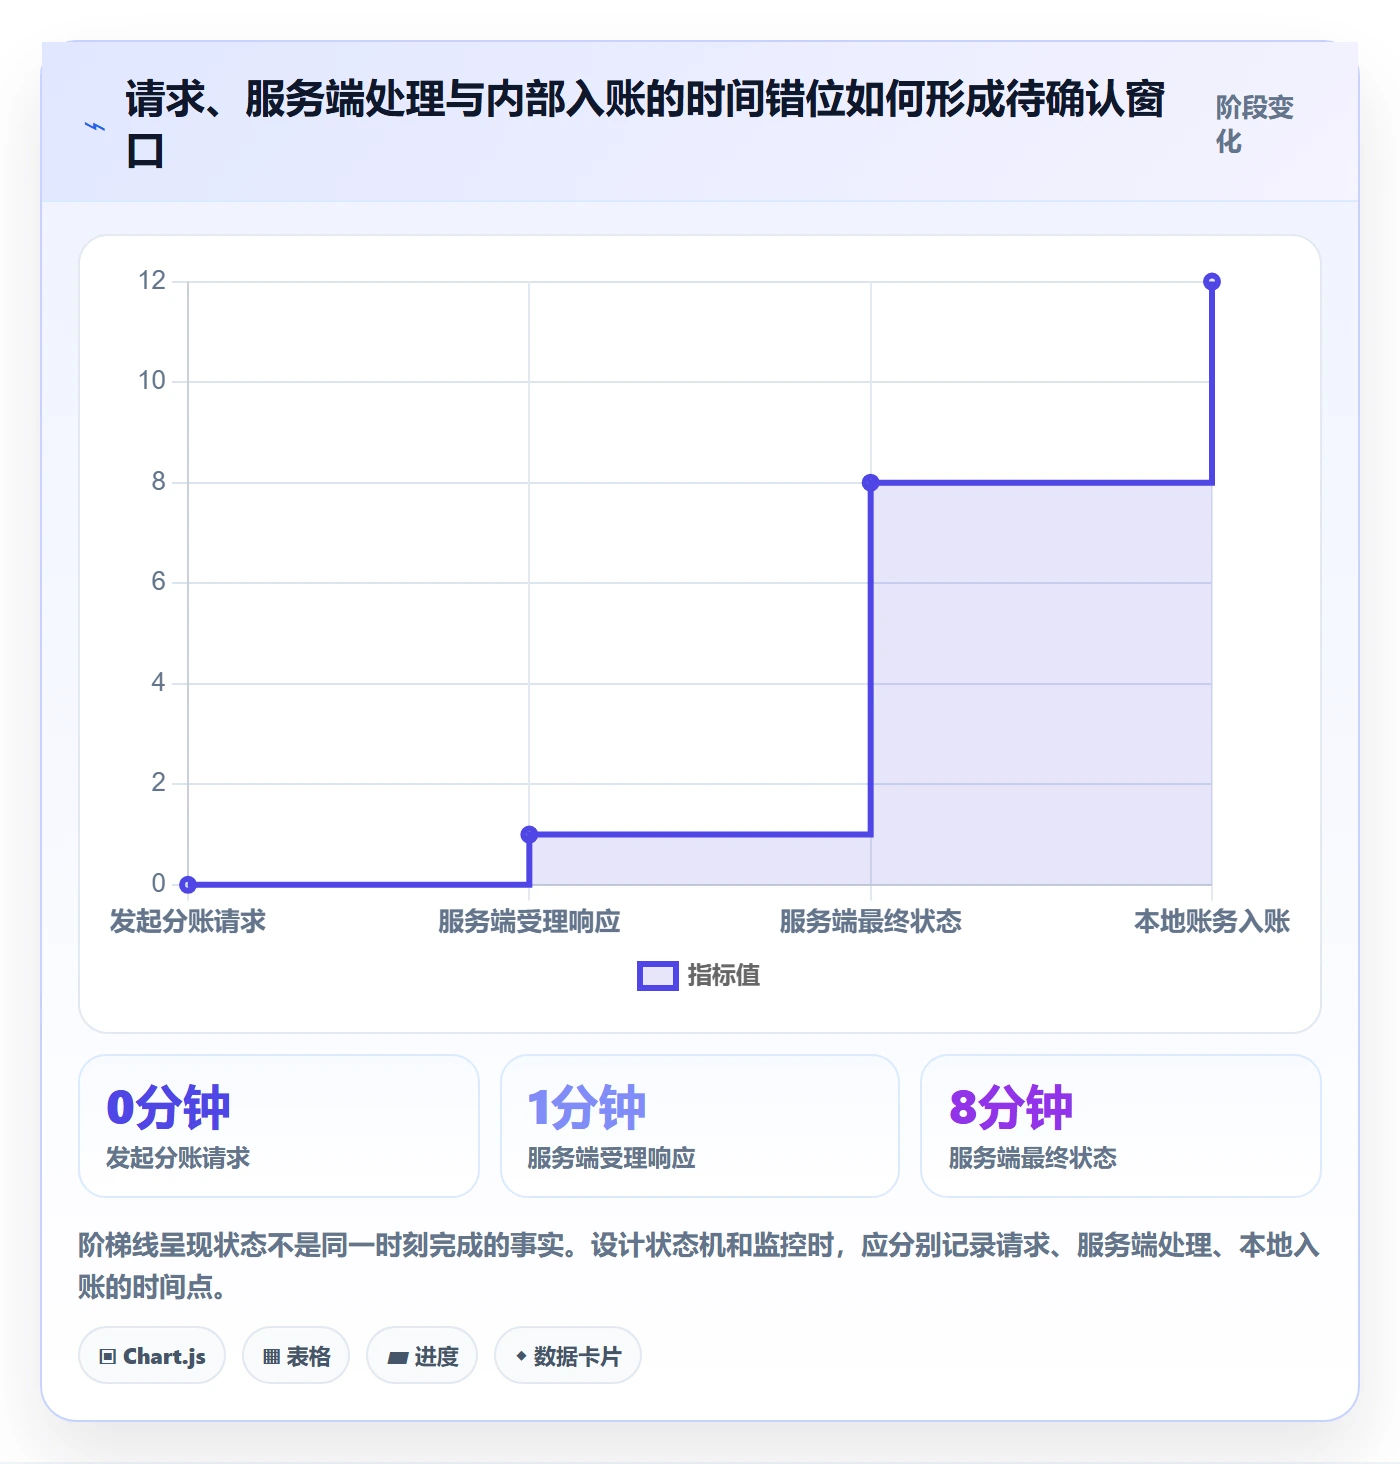
Task: Click the 发起分账请求 x-axis label
Action: pyautogui.click(x=188, y=921)
